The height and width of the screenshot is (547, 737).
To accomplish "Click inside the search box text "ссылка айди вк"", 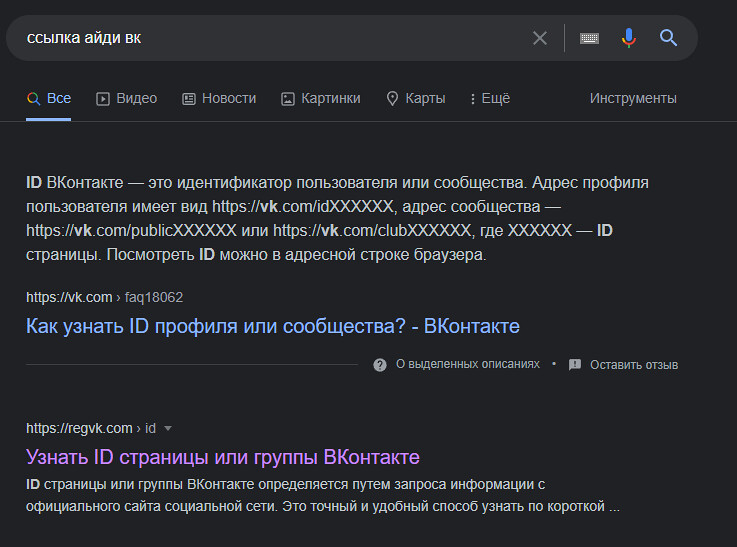I will click(x=84, y=38).
